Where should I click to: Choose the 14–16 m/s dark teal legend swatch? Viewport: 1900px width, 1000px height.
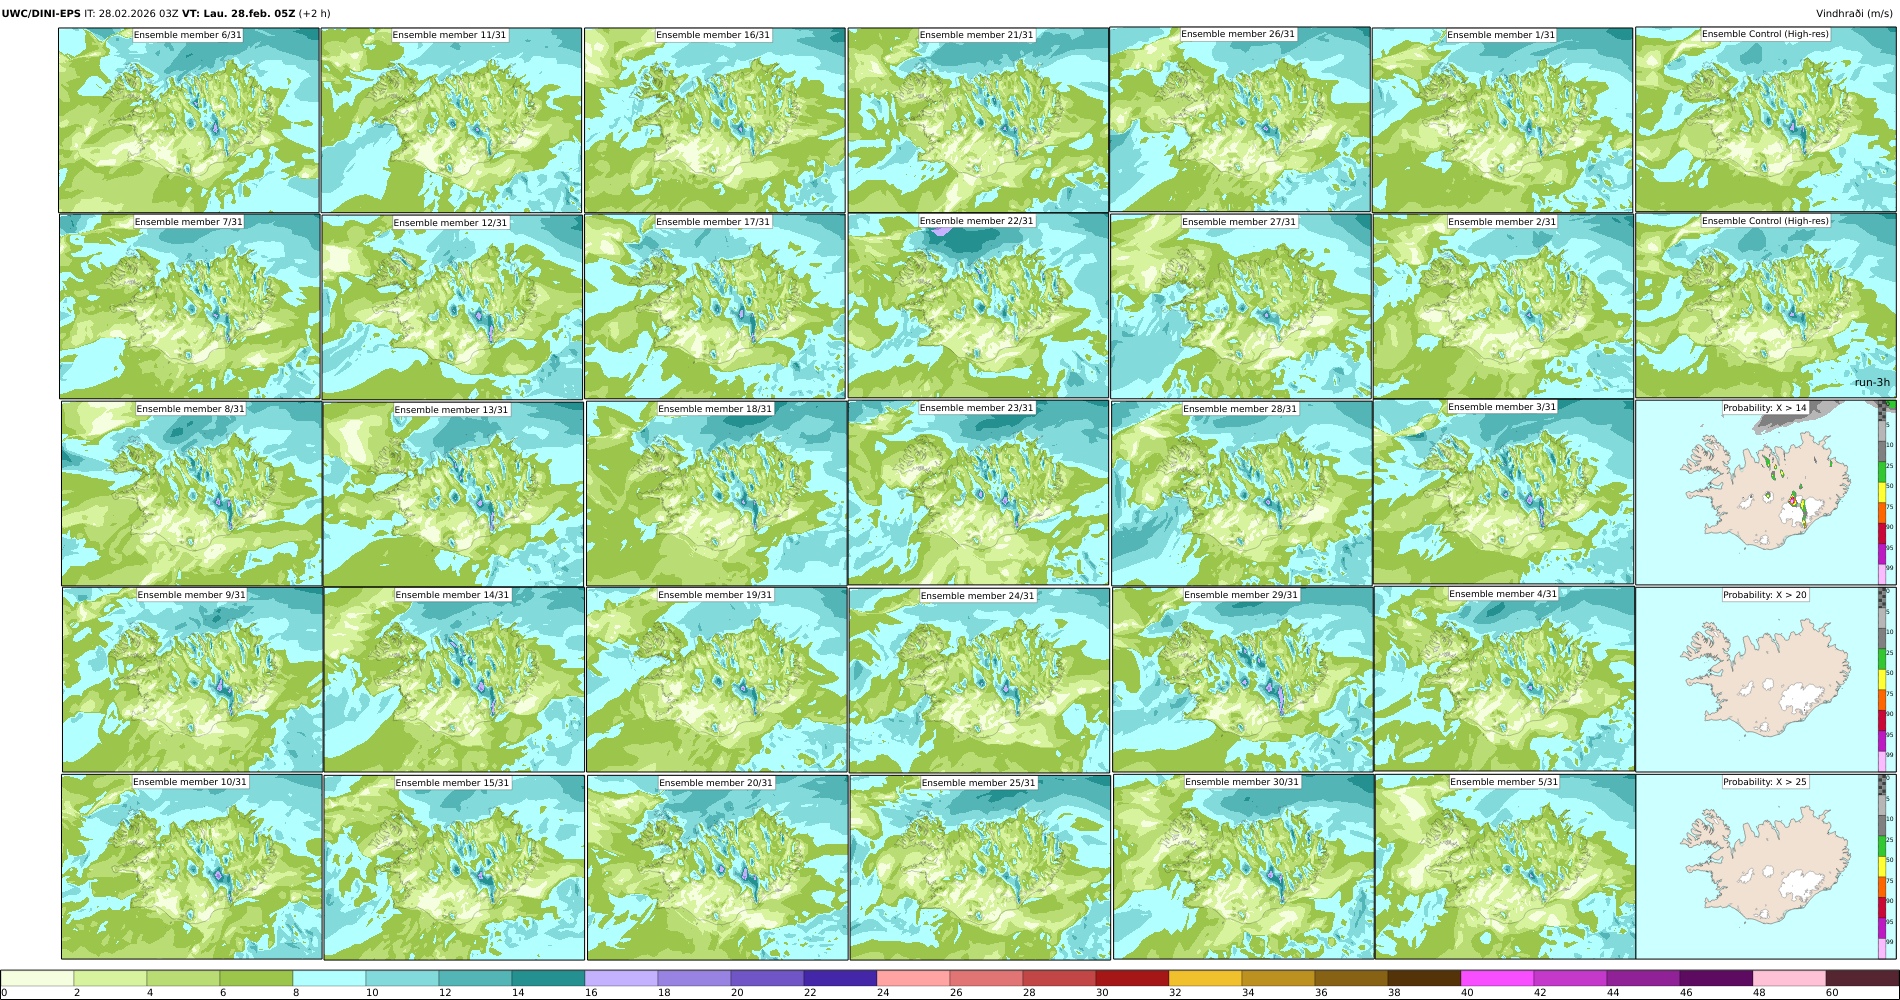[548, 978]
